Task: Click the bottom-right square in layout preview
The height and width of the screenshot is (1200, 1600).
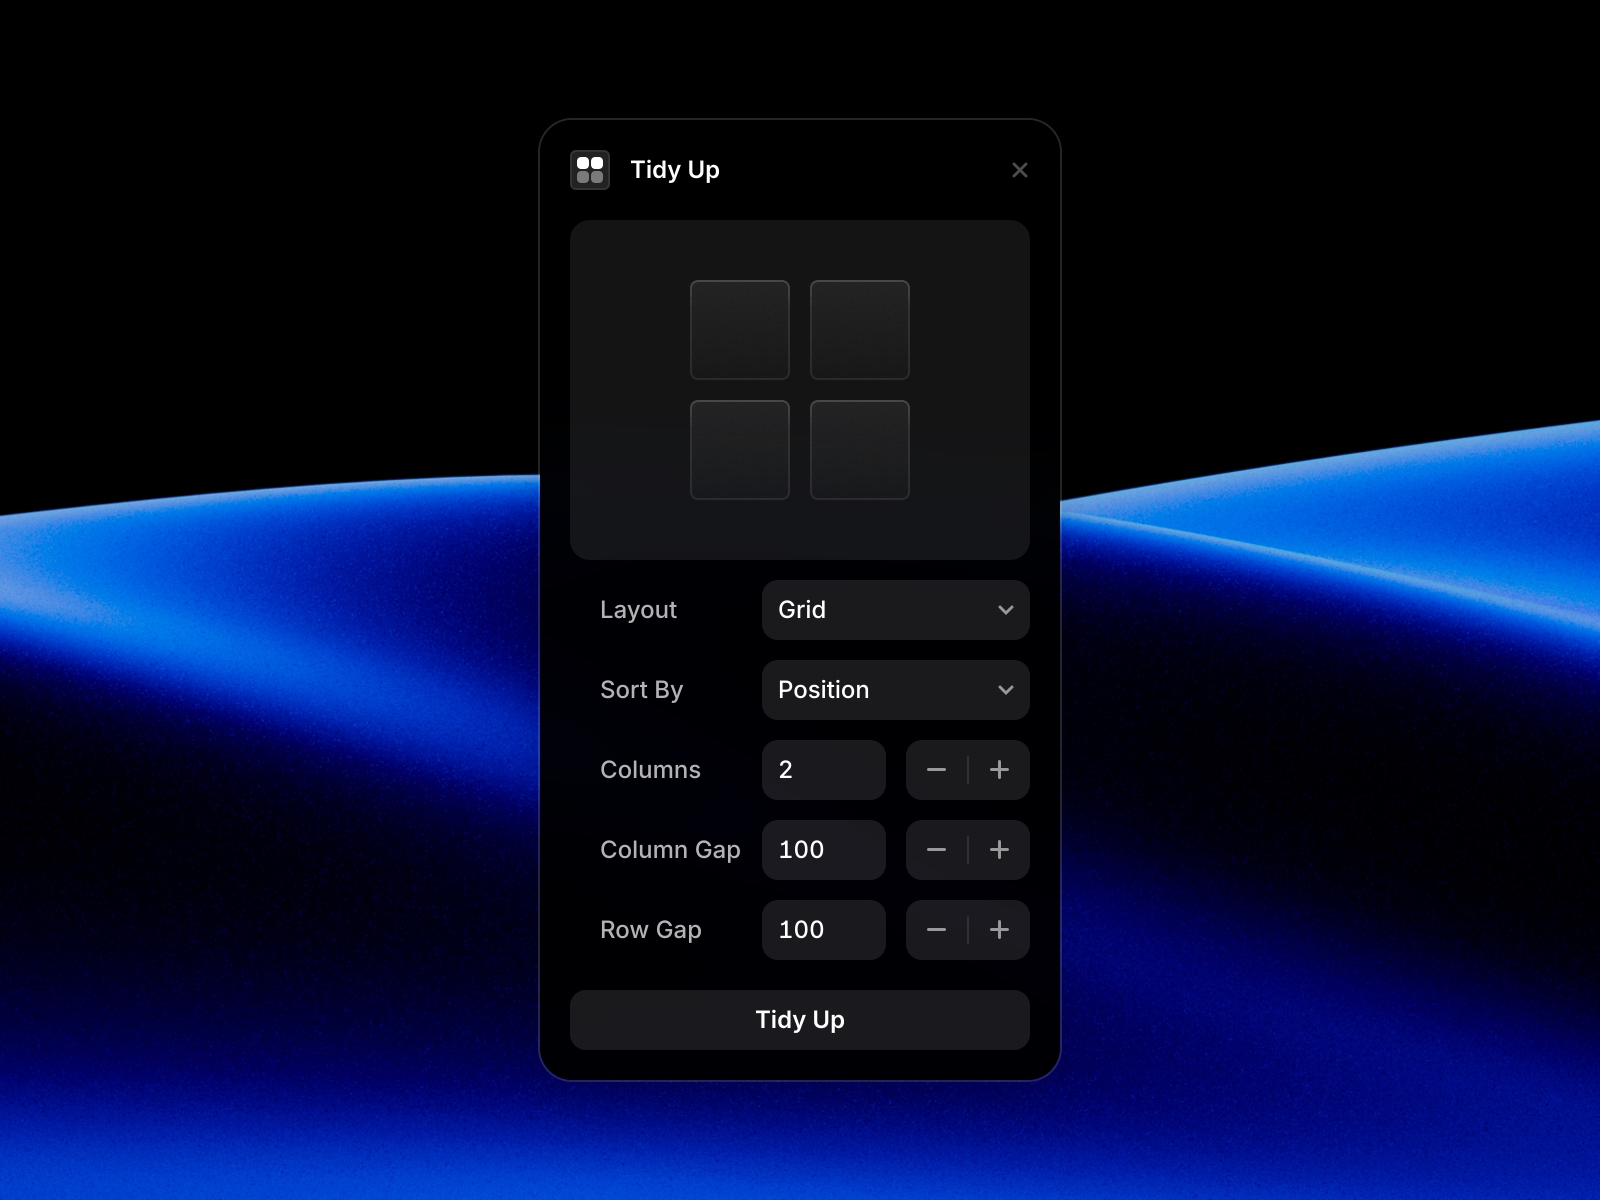Action: (x=860, y=450)
